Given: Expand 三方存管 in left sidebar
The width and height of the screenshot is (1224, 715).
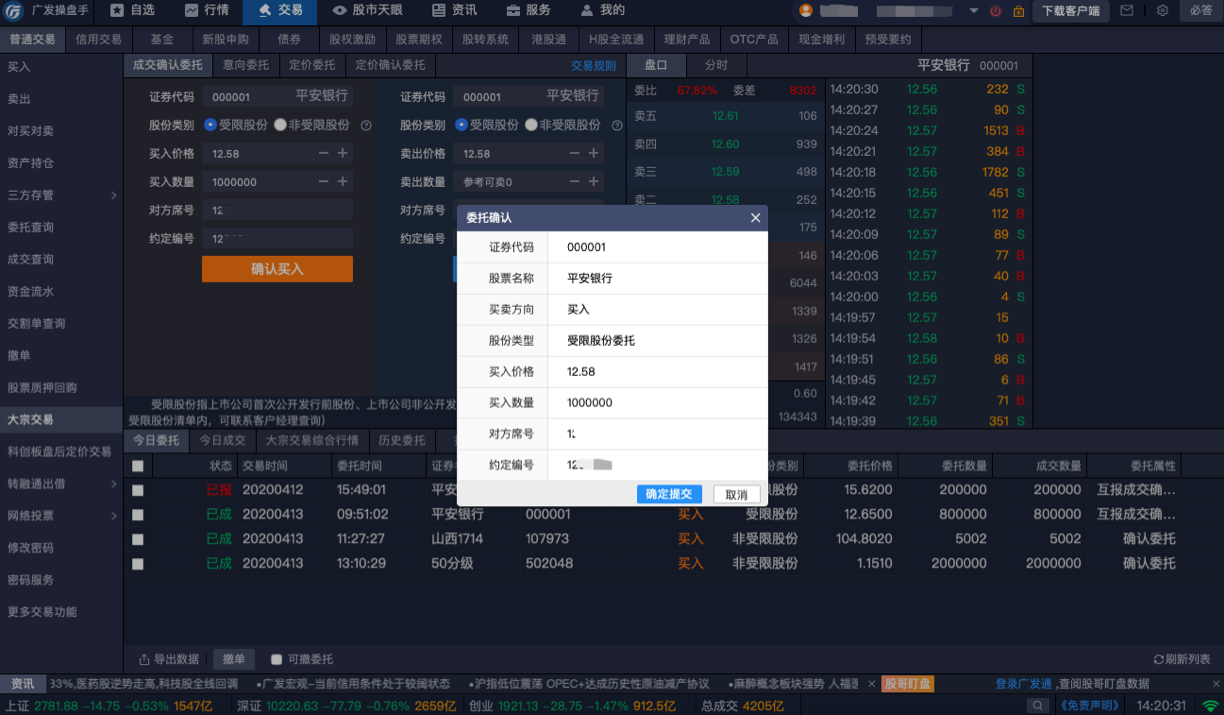Looking at the screenshot, I should (x=113, y=195).
